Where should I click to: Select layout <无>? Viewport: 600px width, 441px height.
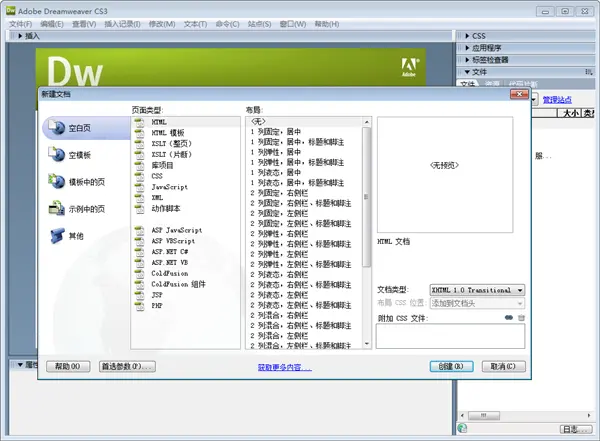pyautogui.click(x=304, y=122)
